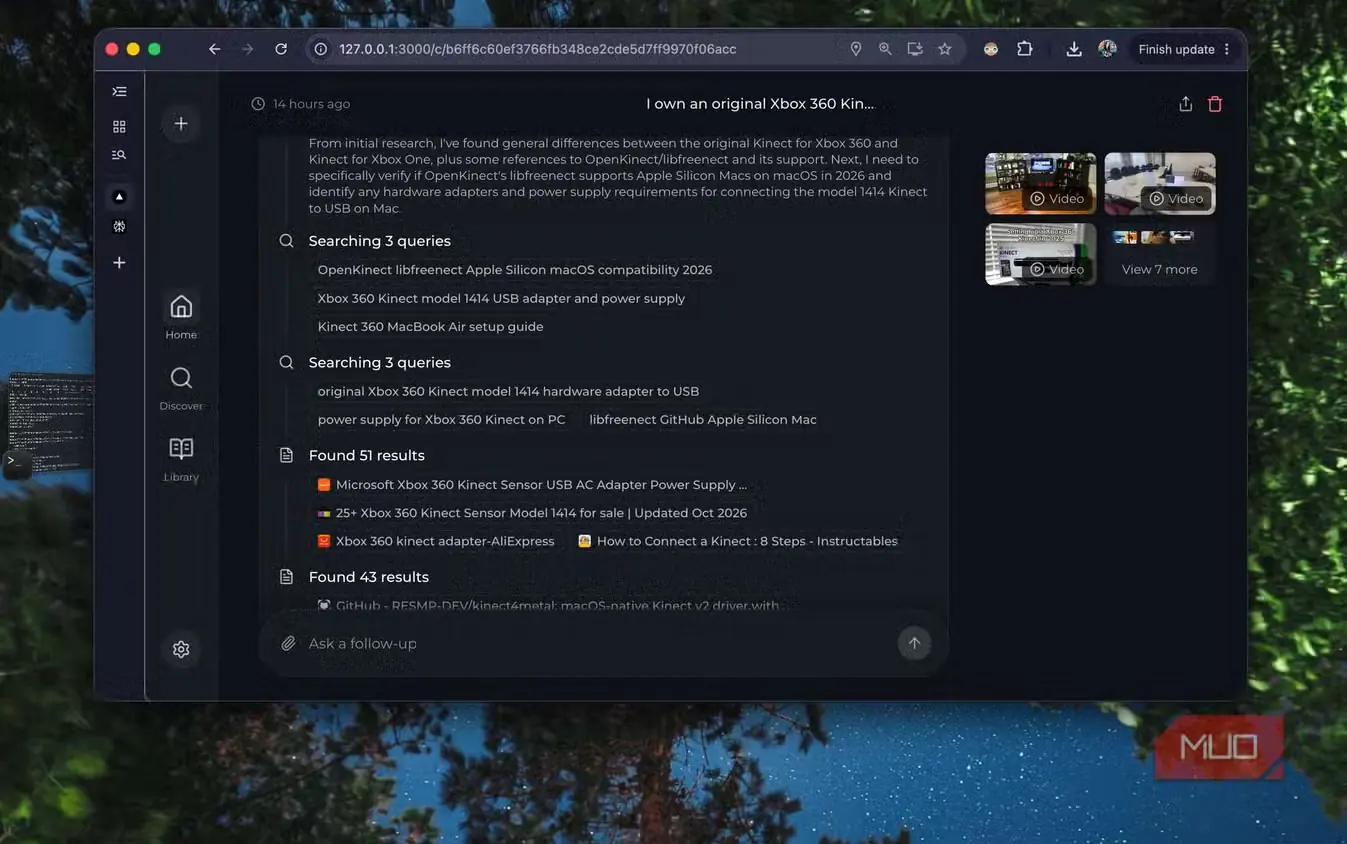Viewport: 1347px width, 844px height.
Task: Open site information icon in address bar
Action: (x=321, y=49)
